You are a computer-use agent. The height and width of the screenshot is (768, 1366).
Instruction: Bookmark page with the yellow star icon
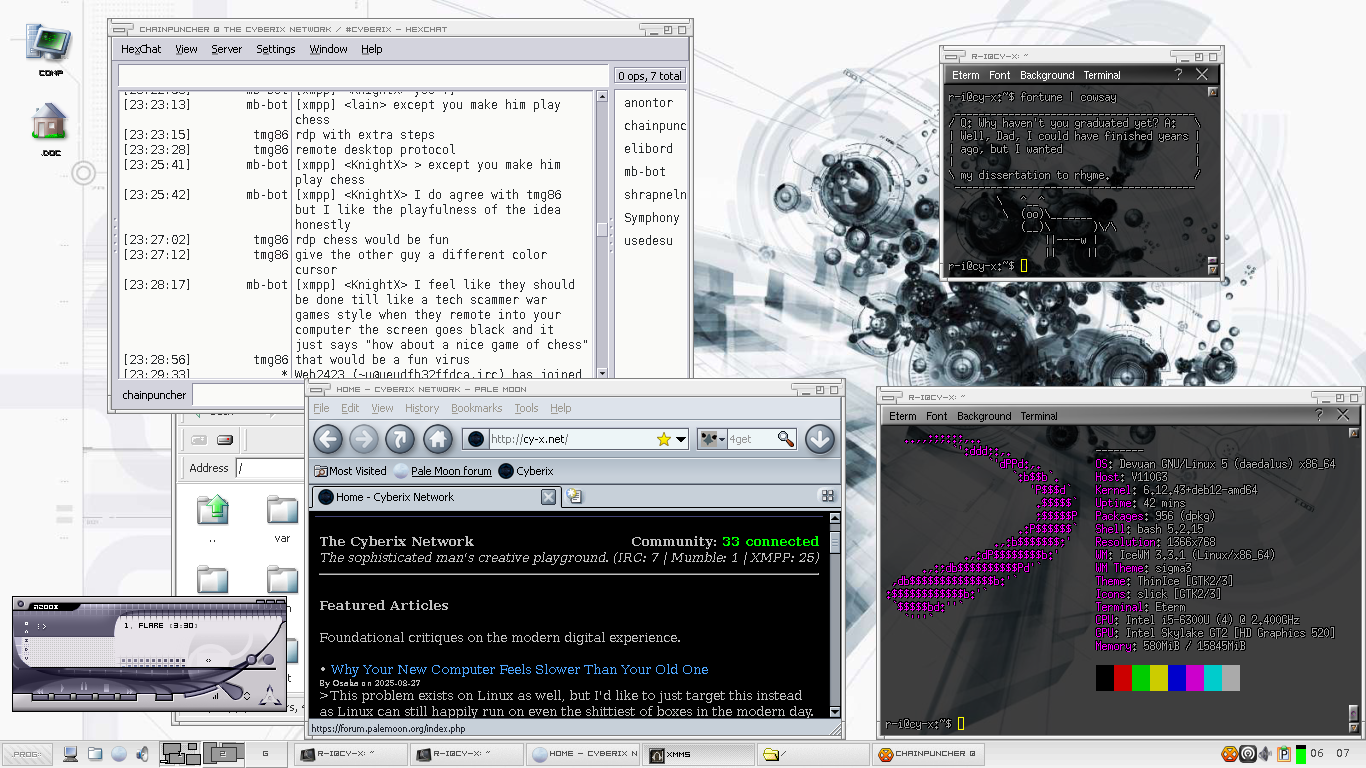point(664,439)
